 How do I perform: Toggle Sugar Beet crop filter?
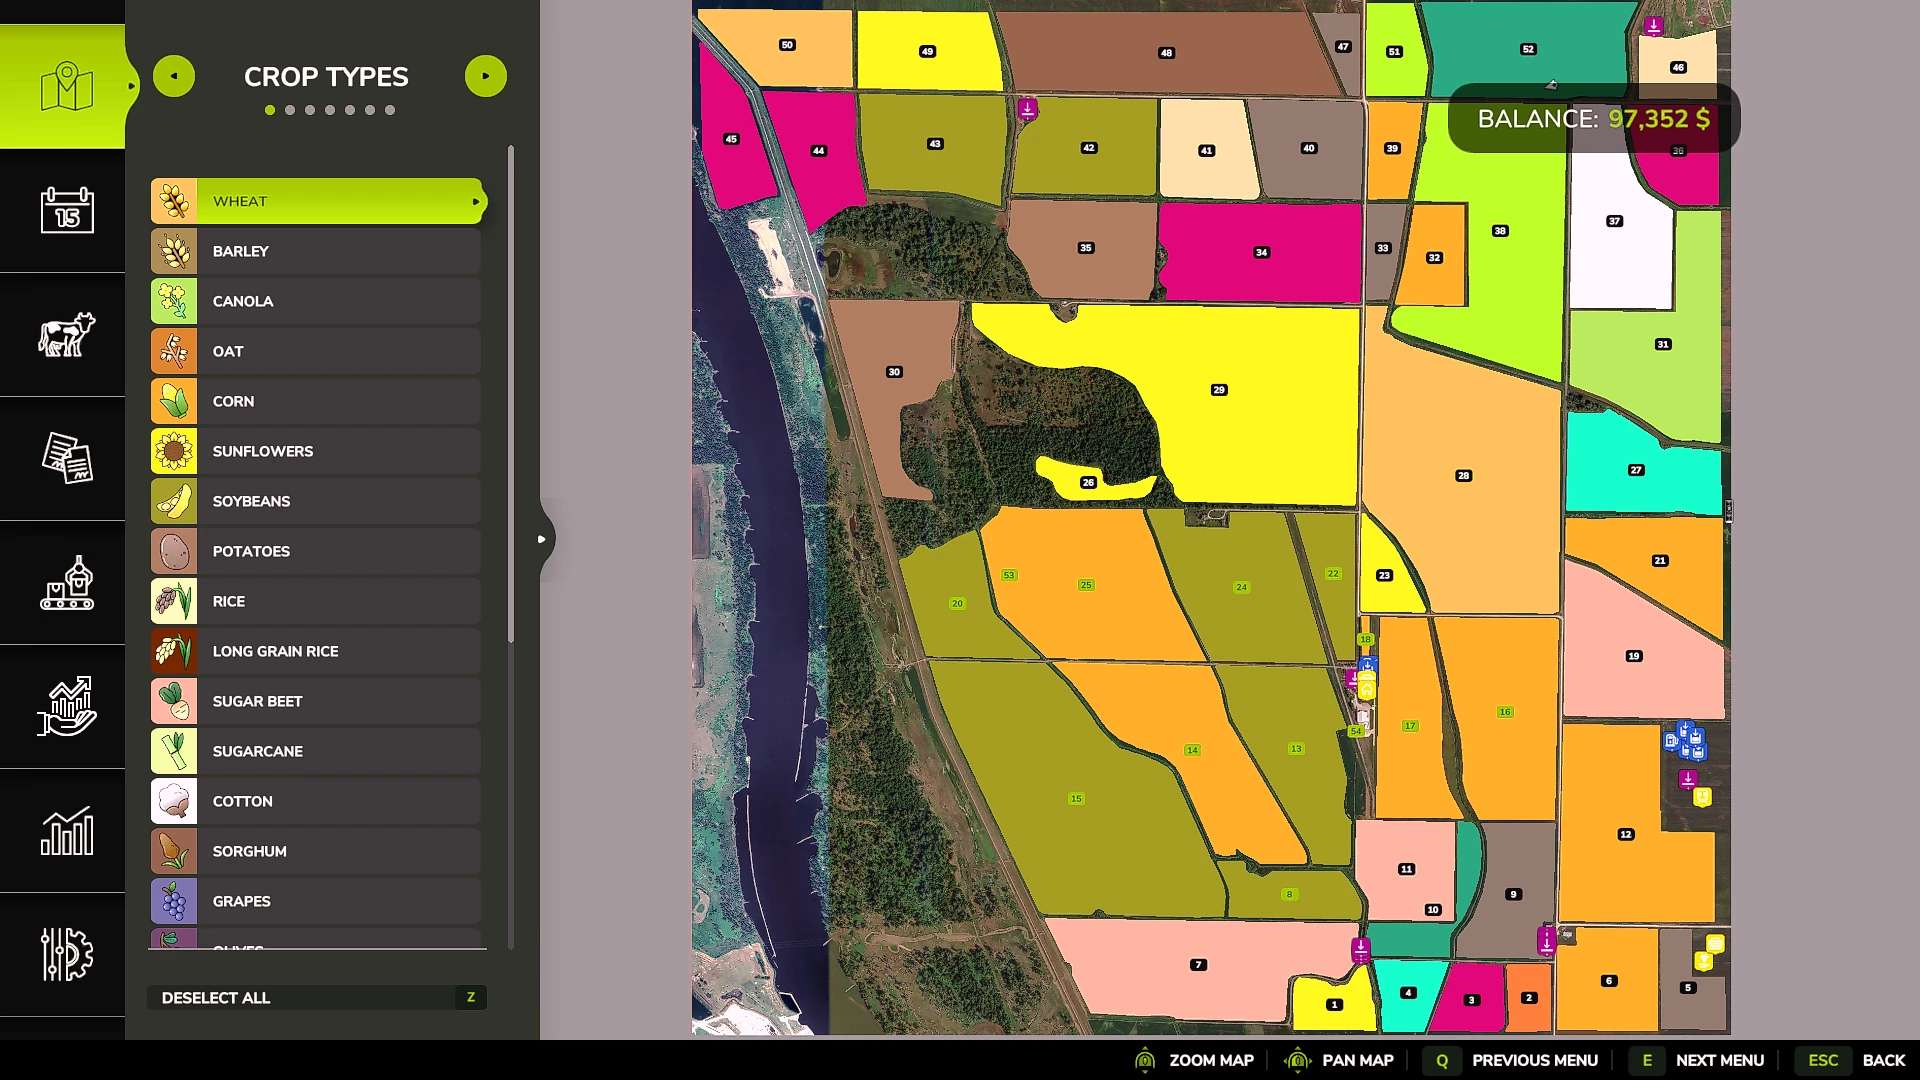click(x=317, y=701)
